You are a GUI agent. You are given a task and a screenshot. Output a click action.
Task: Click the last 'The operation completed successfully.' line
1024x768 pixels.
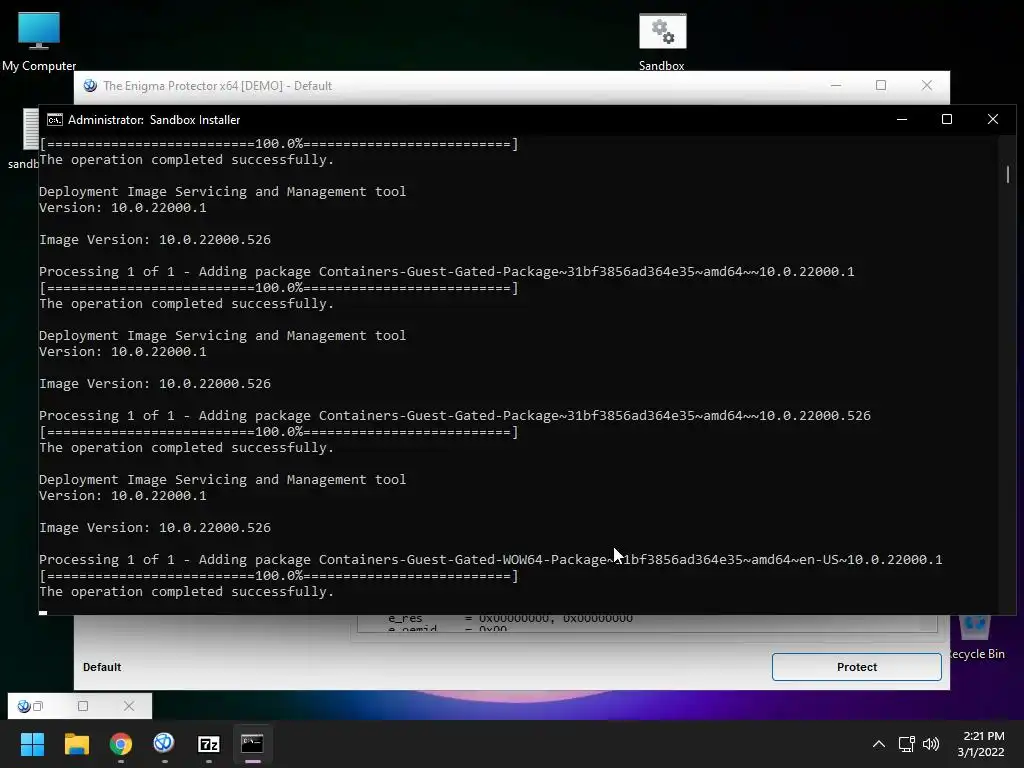point(187,592)
